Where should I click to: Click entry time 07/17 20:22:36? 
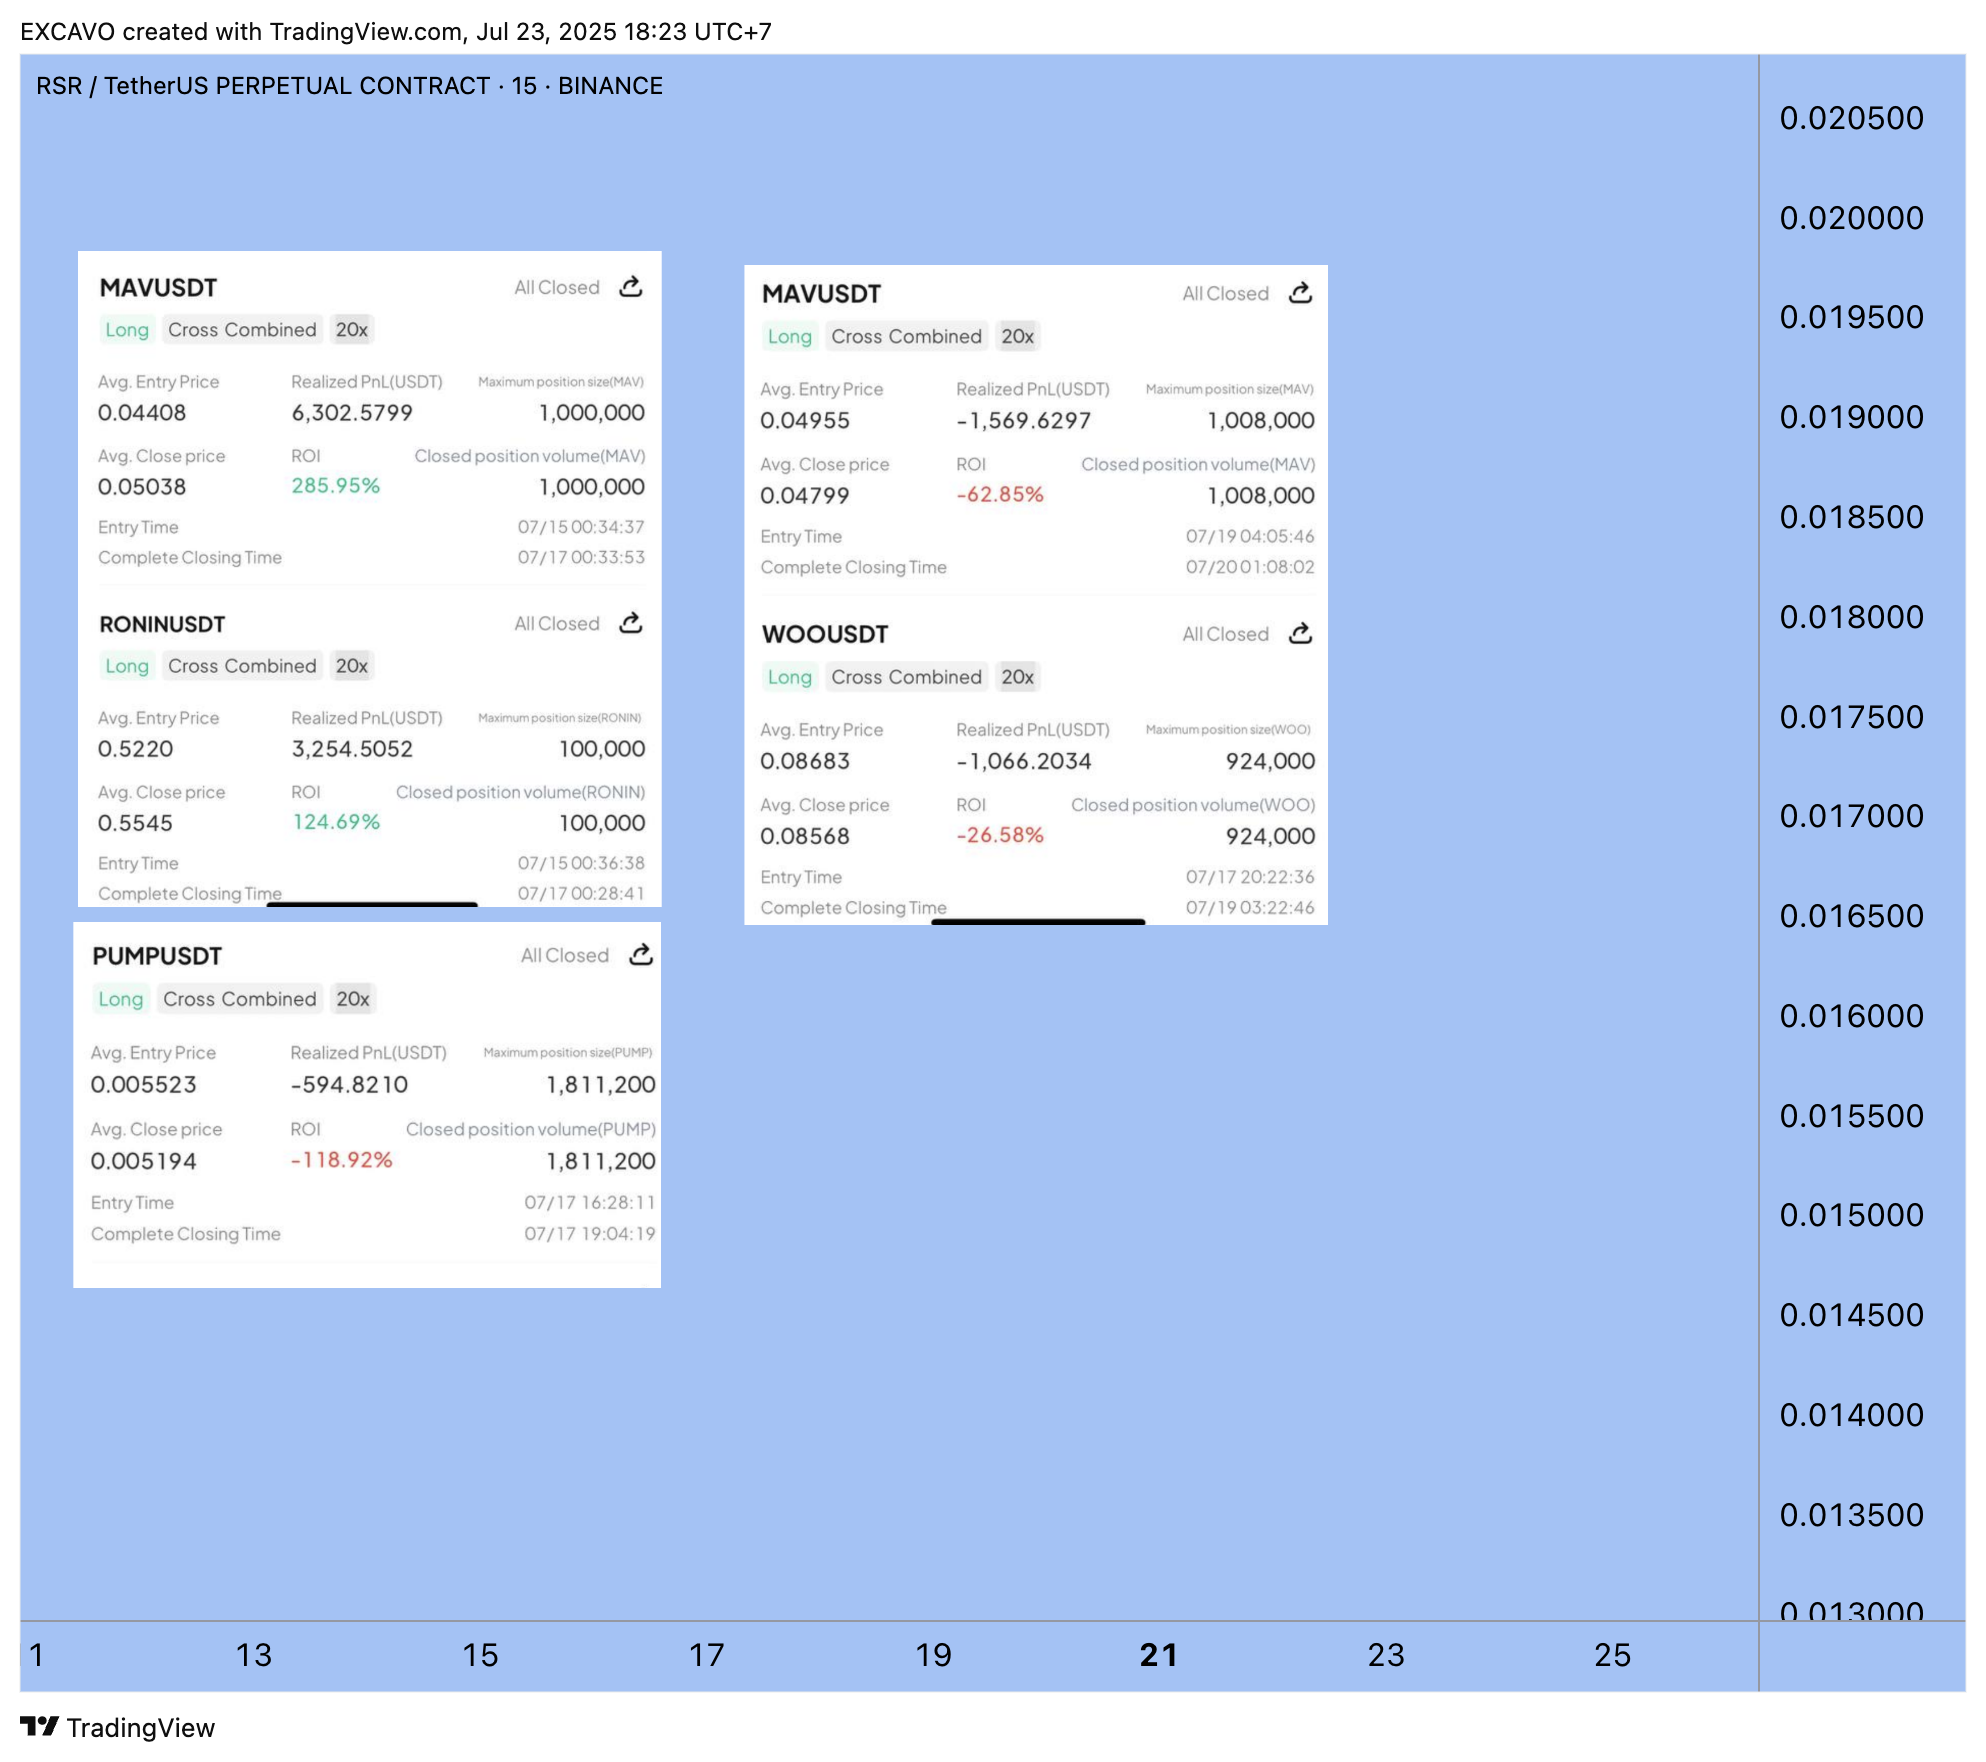(x=1250, y=877)
